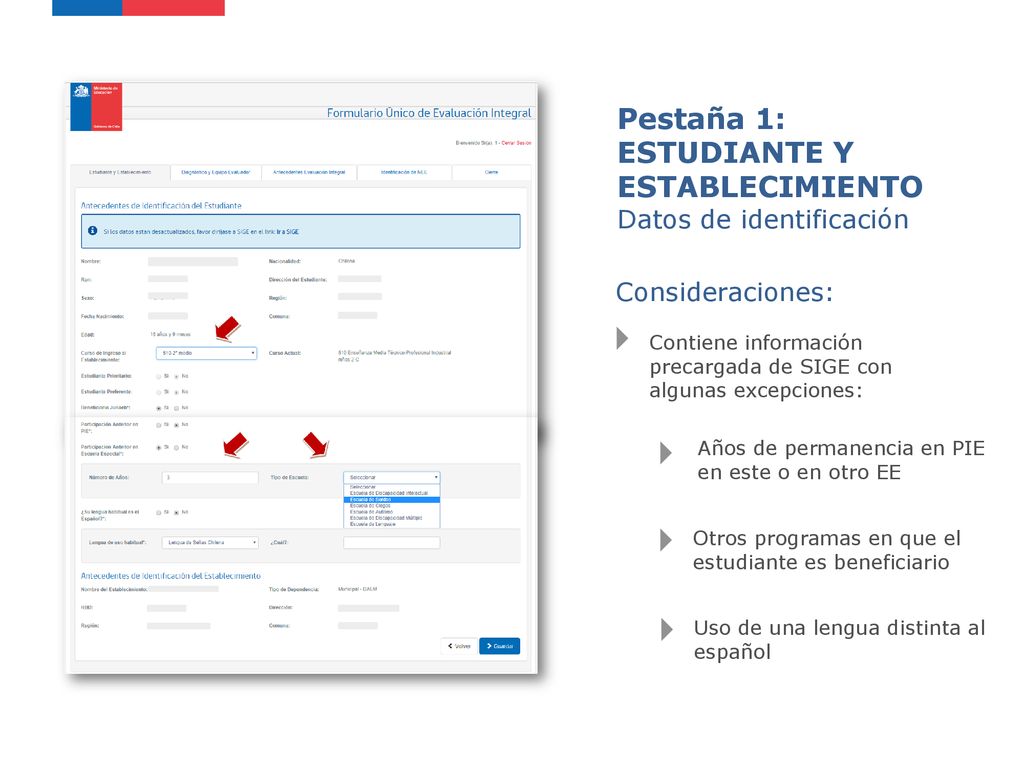Go to 'Identificación de NEE' tab
1024x768 pixels.
pos(404,172)
